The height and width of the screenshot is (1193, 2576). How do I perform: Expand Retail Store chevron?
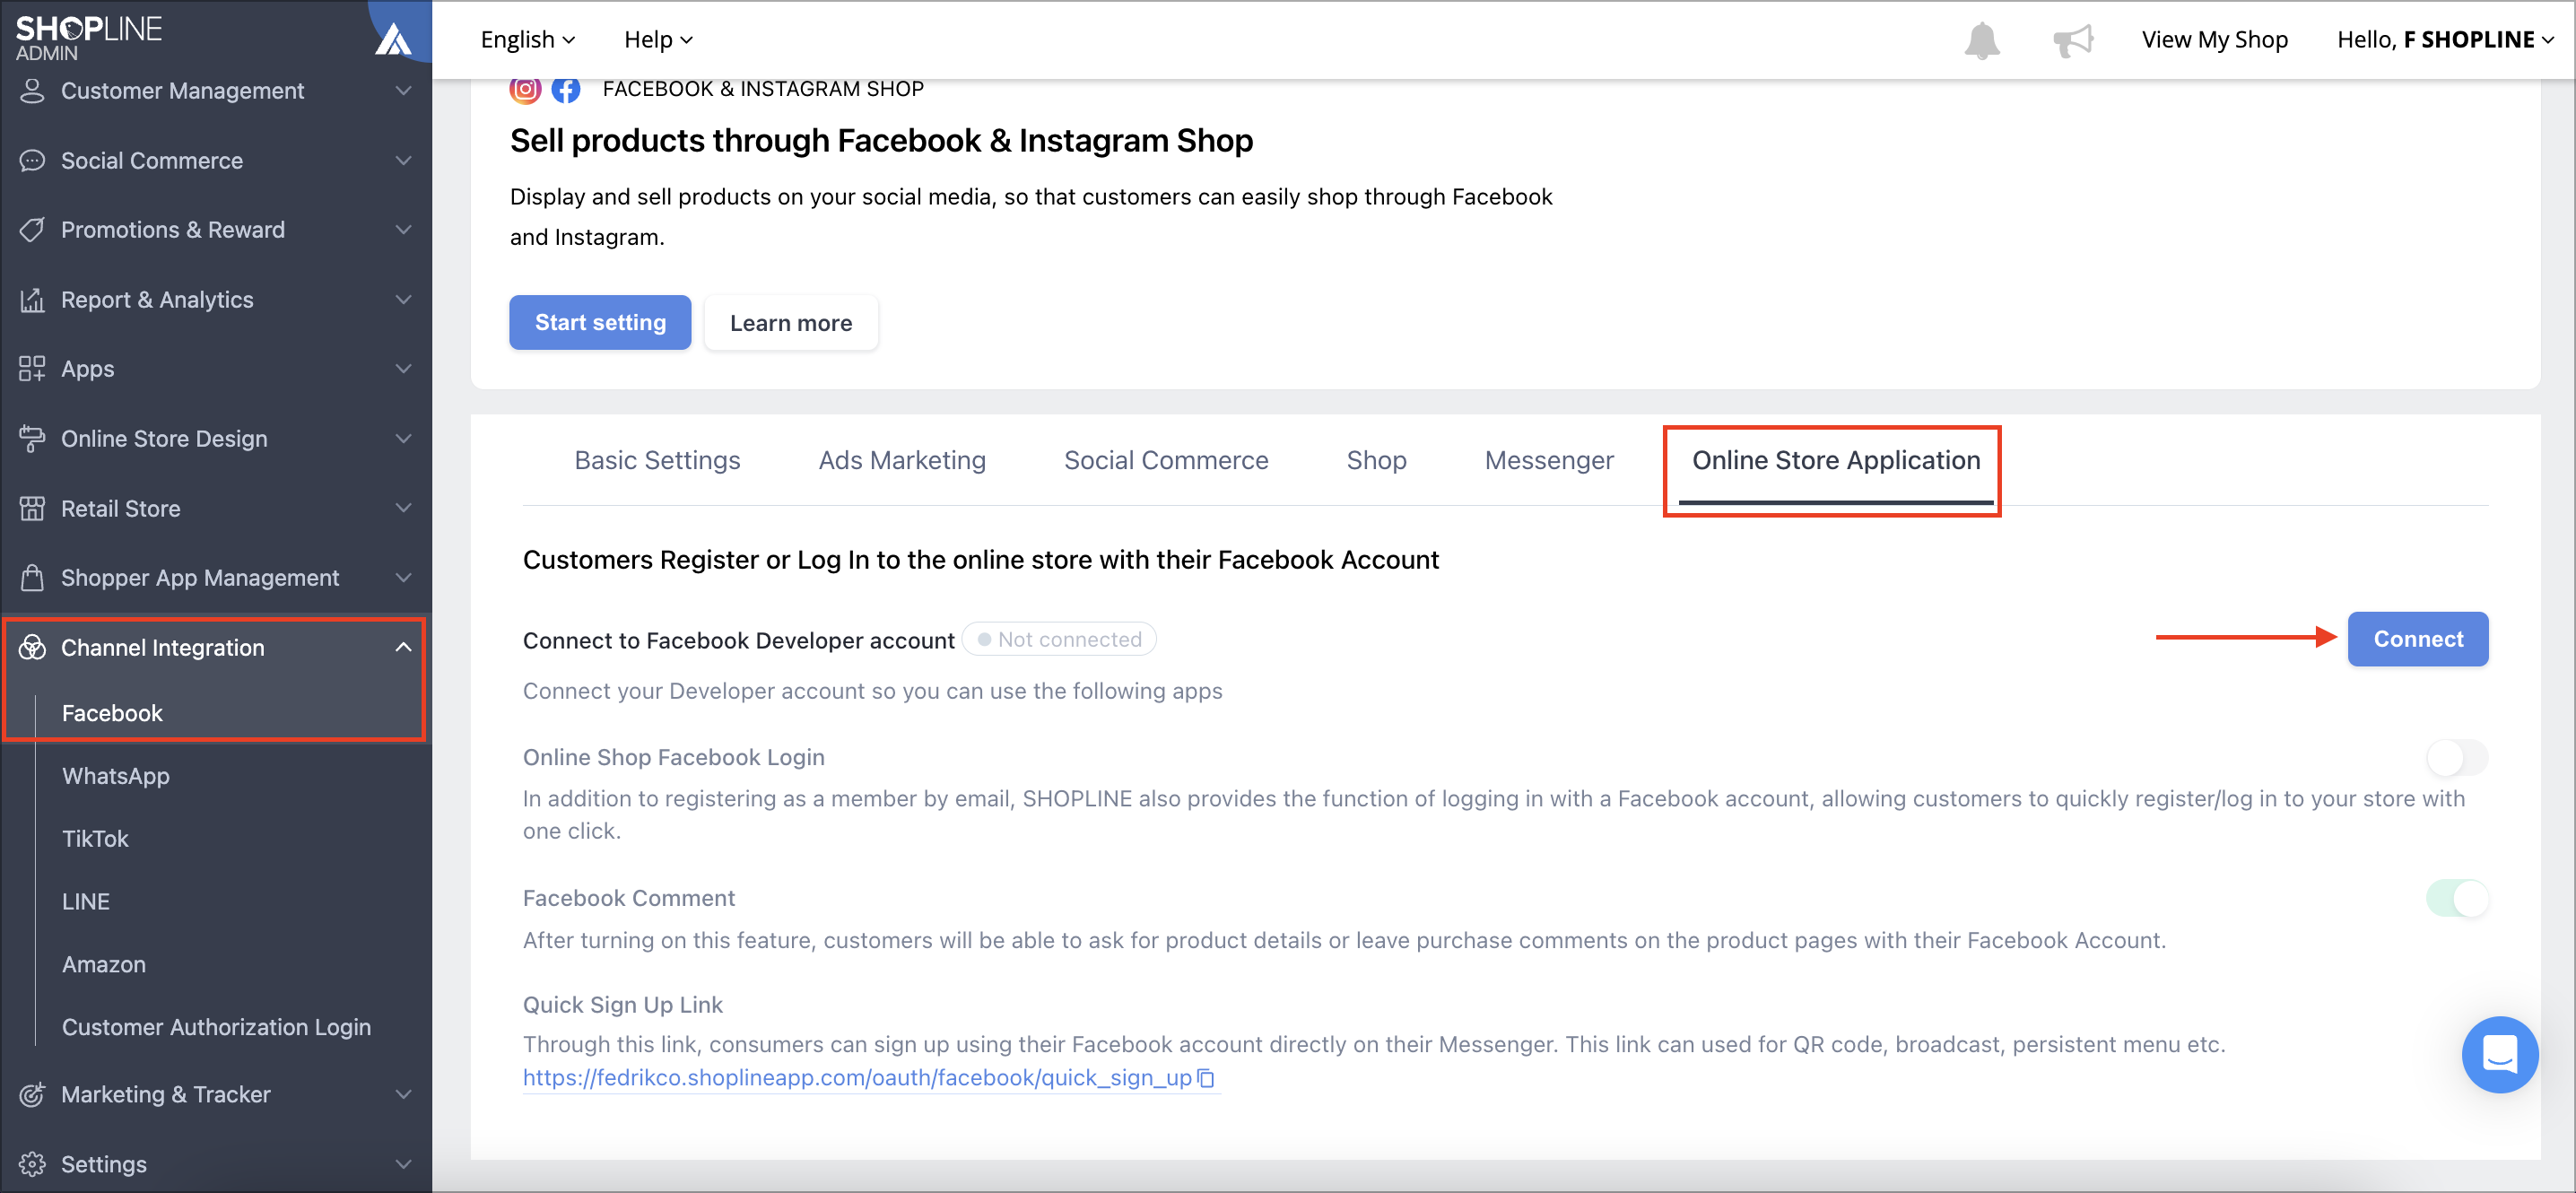click(403, 508)
